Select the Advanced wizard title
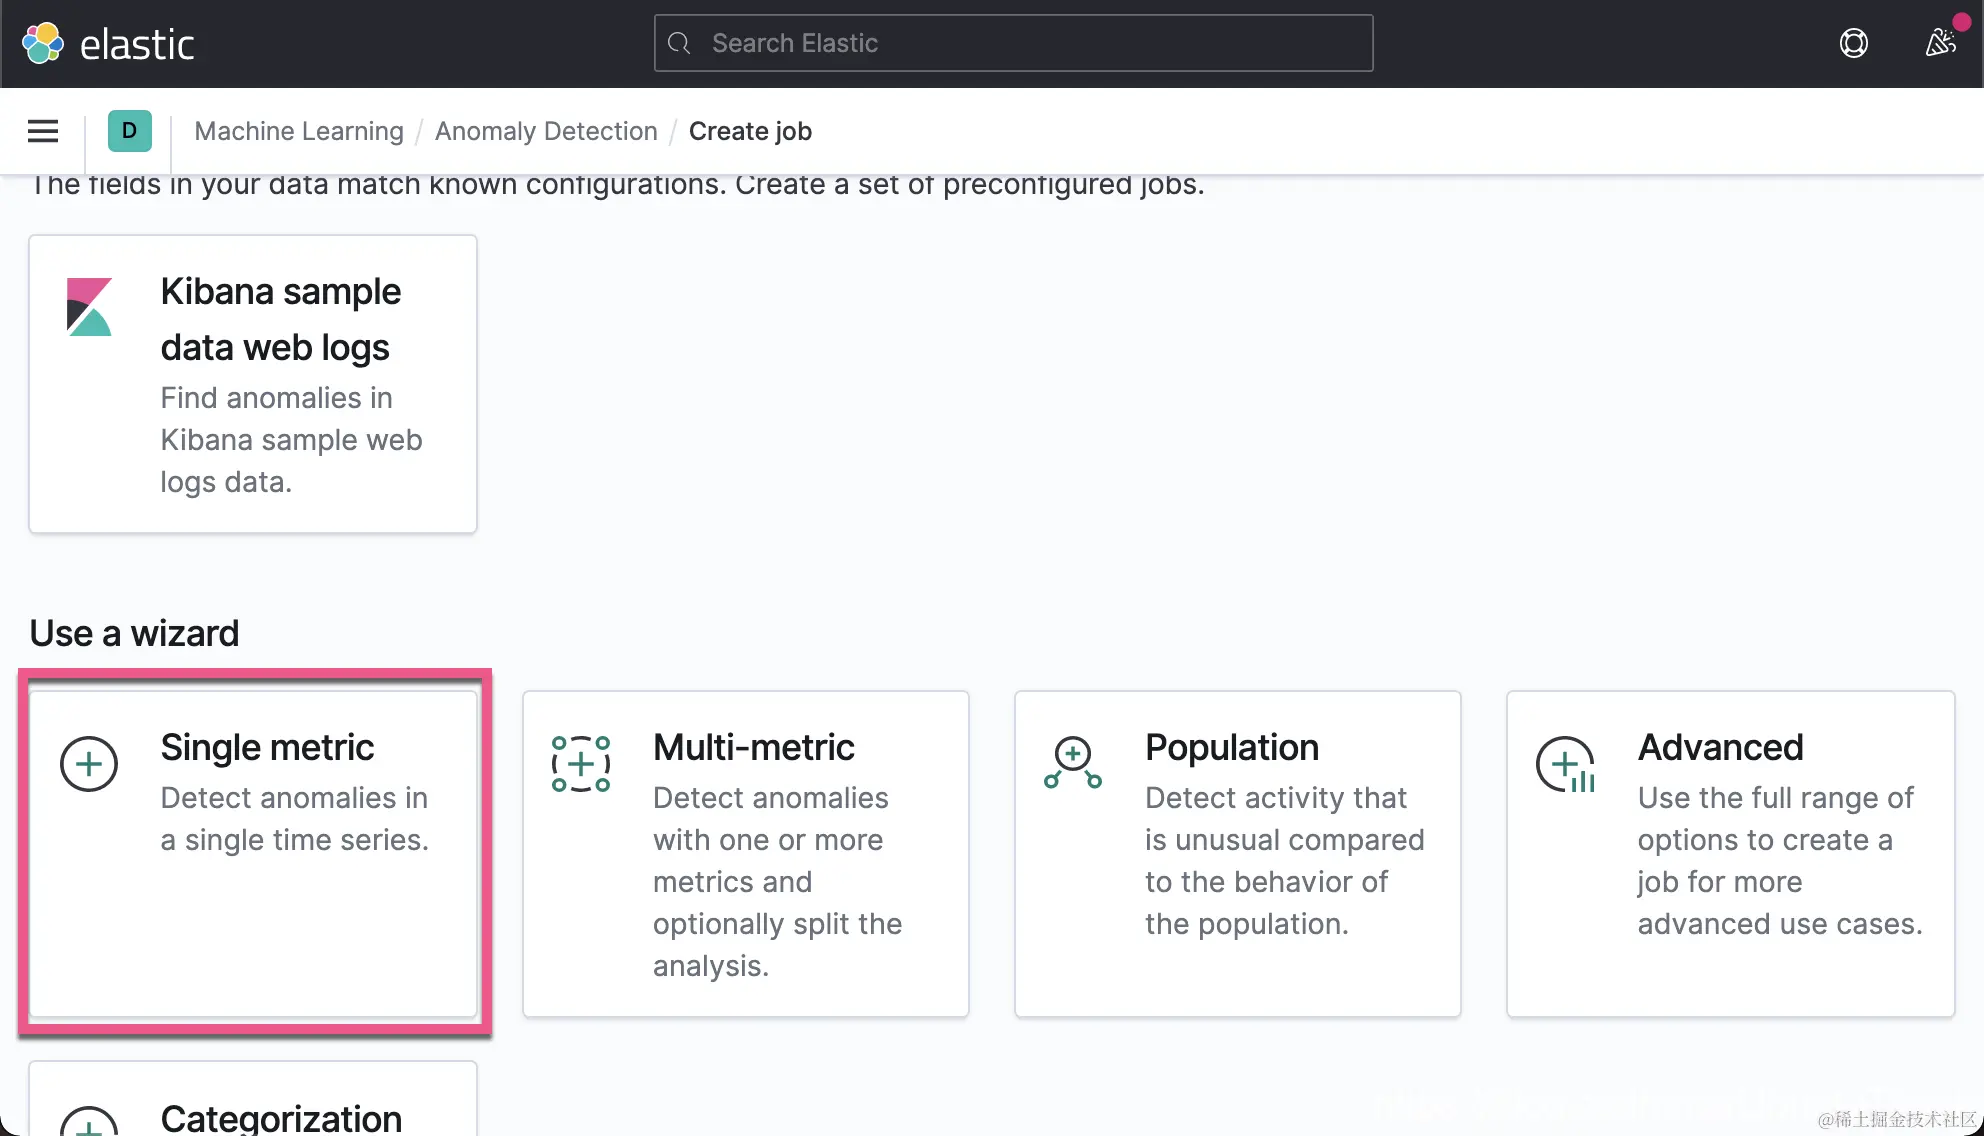This screenshot has width=1984, height=1136. coord(1720,747)
